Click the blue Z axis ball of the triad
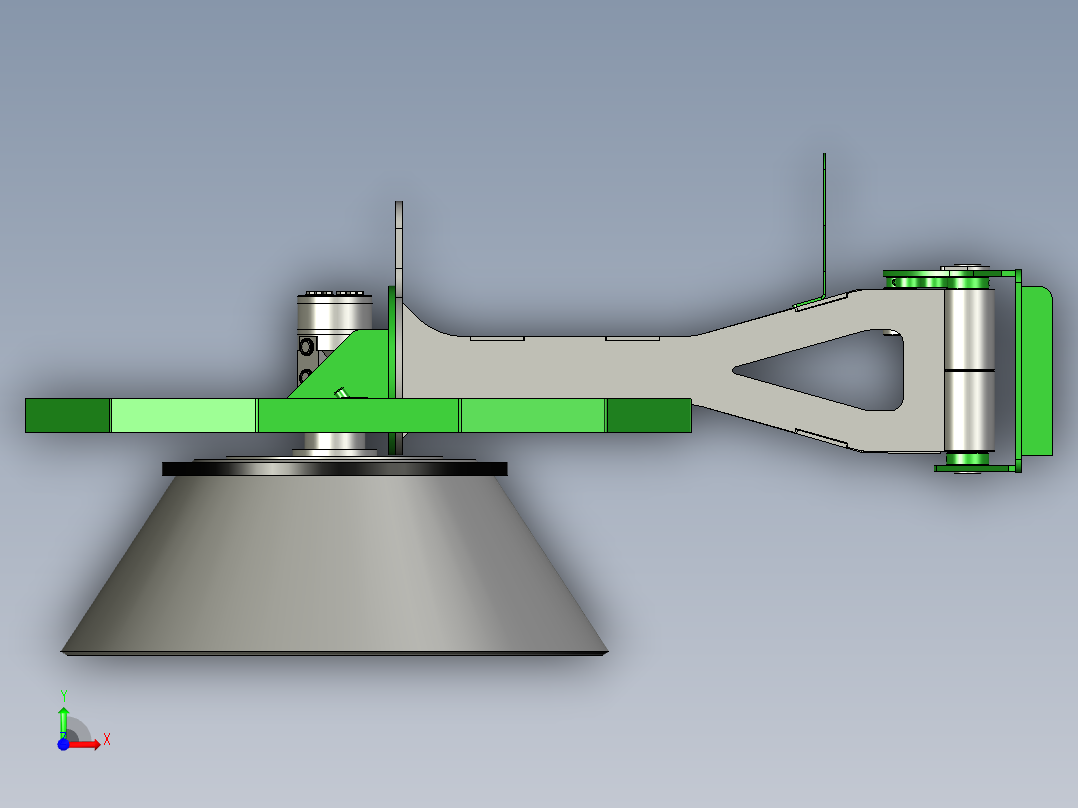Screen dimensions: 1078x808 click(63, 744)
